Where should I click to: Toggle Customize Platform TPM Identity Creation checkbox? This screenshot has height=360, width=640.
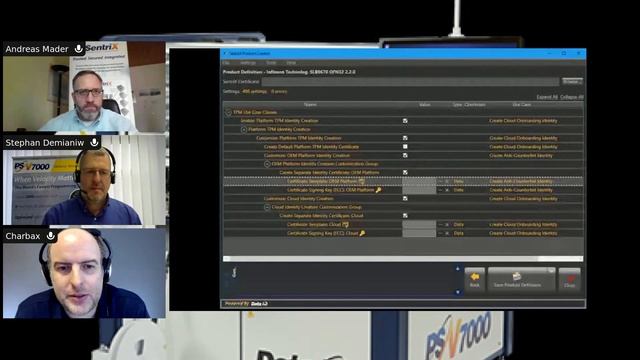pyautogui.click(x=405, y=138)
